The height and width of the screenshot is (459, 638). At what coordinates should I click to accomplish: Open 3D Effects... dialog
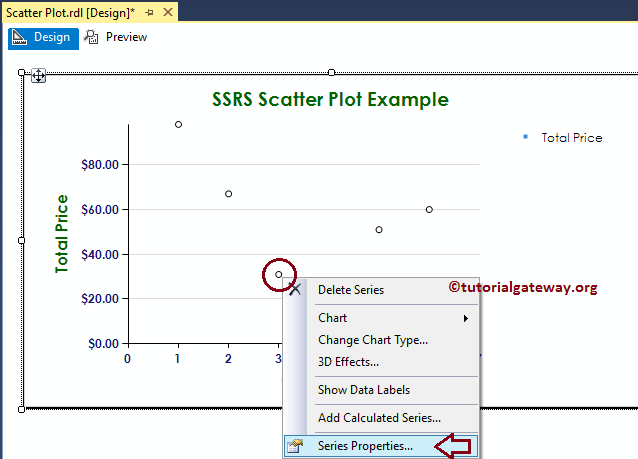tap(348, 362)
